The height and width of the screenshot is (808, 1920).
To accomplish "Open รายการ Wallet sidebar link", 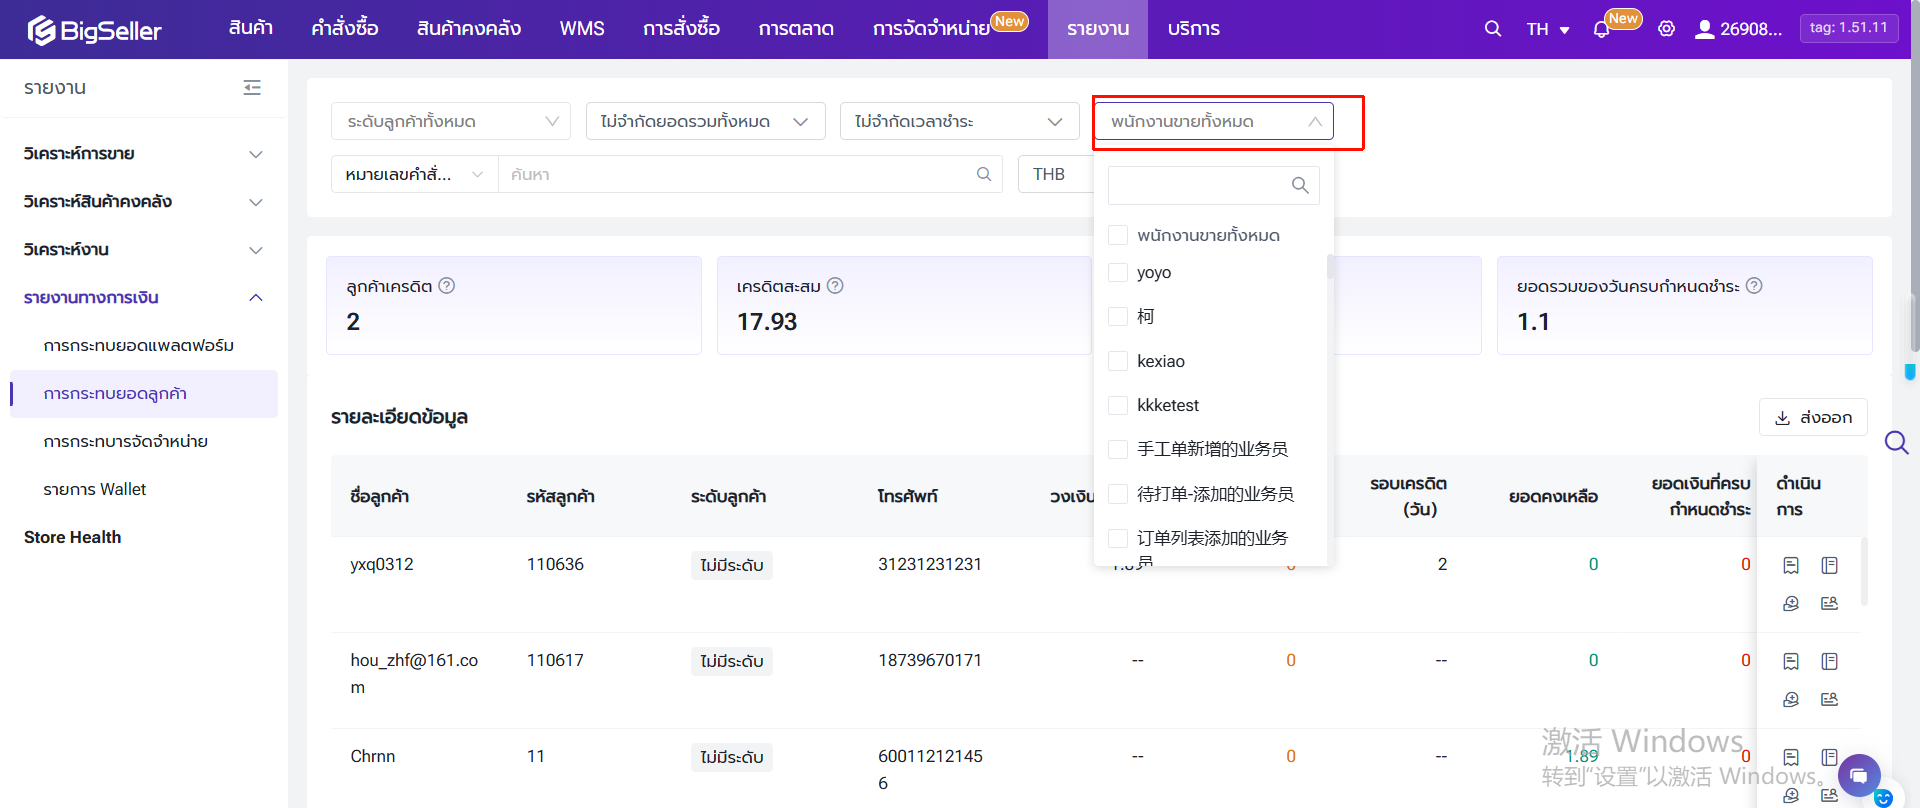I will coord(95,489).
